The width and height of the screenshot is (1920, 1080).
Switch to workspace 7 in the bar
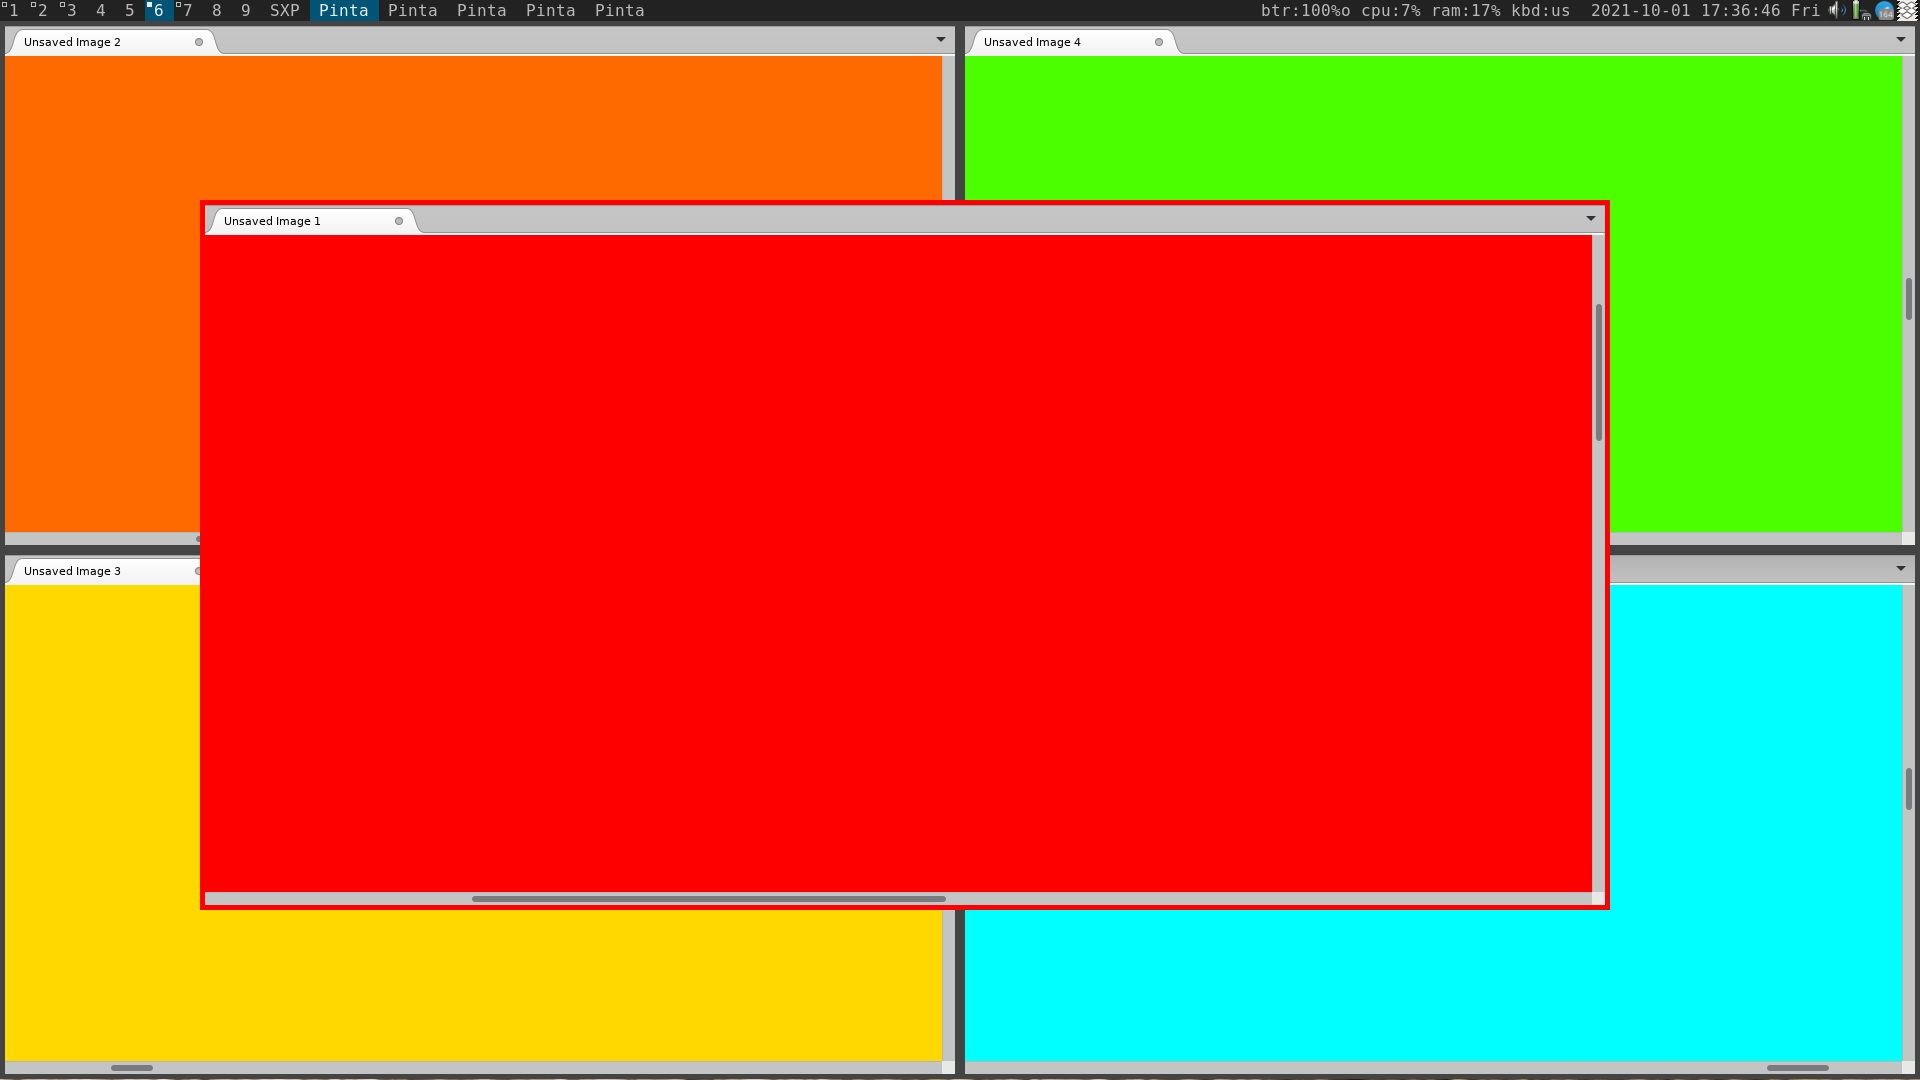pyautogui.click(x=186, y=10)
